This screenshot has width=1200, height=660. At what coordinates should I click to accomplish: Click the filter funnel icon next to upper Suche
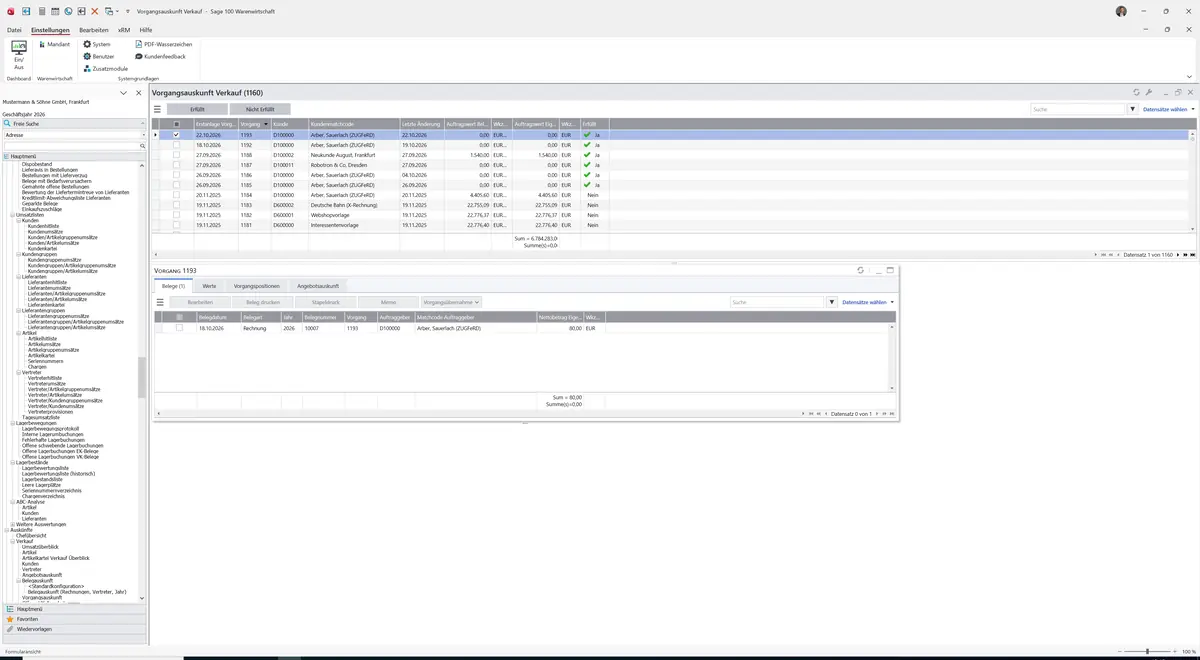(1133, 109)
